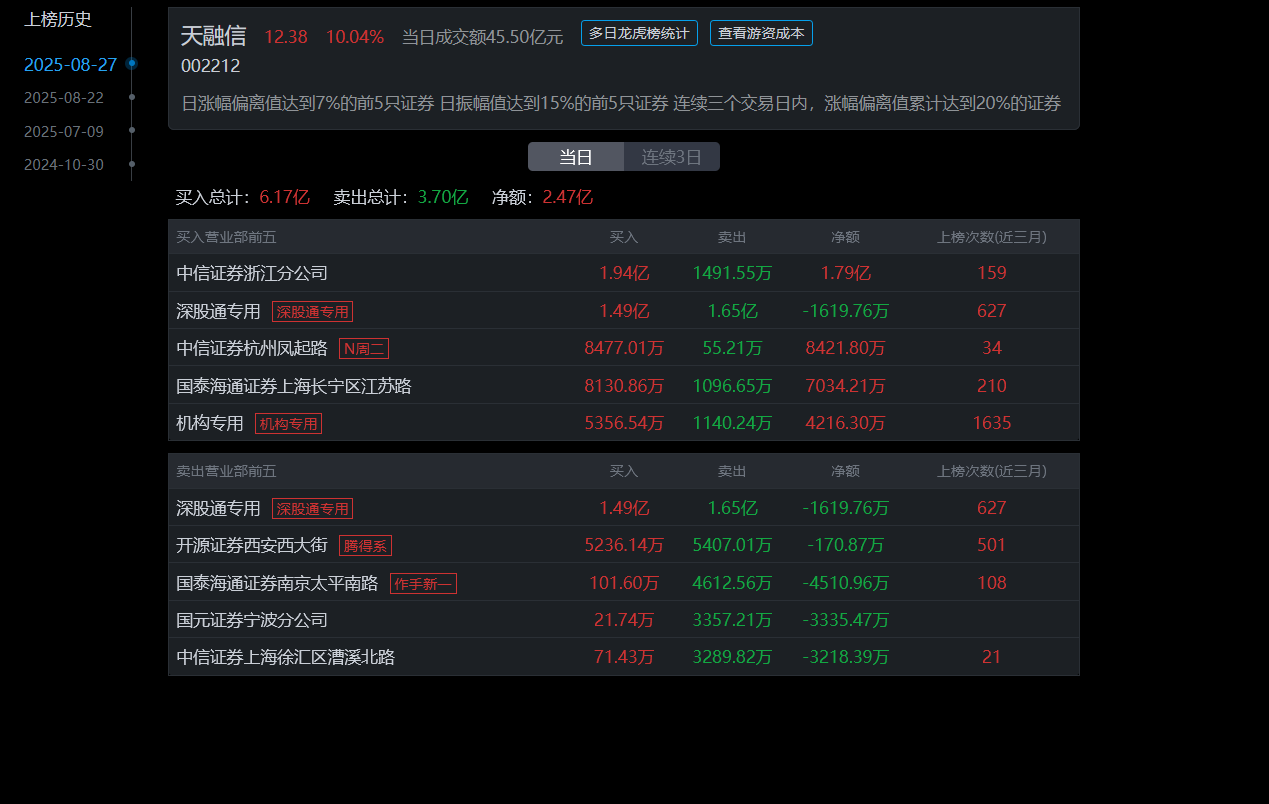This screenshot has height=804, width=1269.
Task: Open 深股通专用 name in sell table
Action: coord(218,508)
